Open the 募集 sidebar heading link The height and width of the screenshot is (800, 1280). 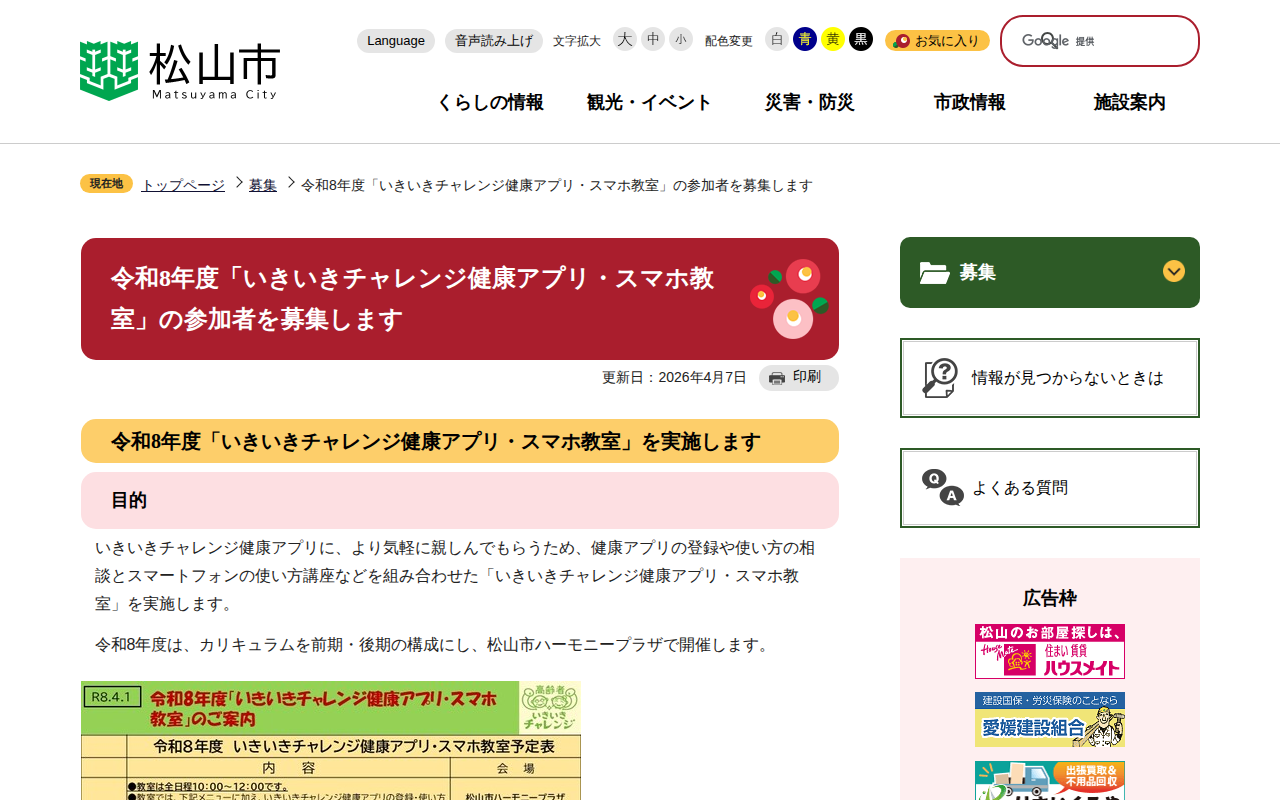[978, 272]
